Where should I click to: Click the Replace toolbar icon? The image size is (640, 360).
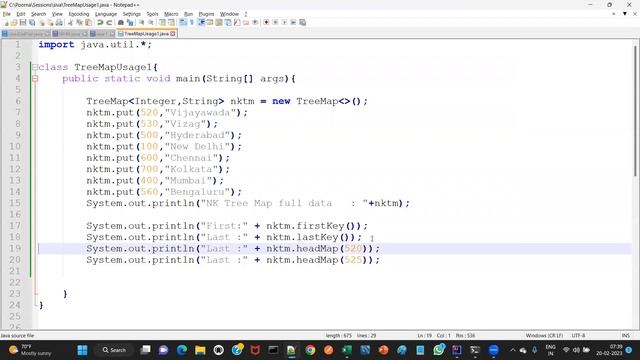[130, 22]
